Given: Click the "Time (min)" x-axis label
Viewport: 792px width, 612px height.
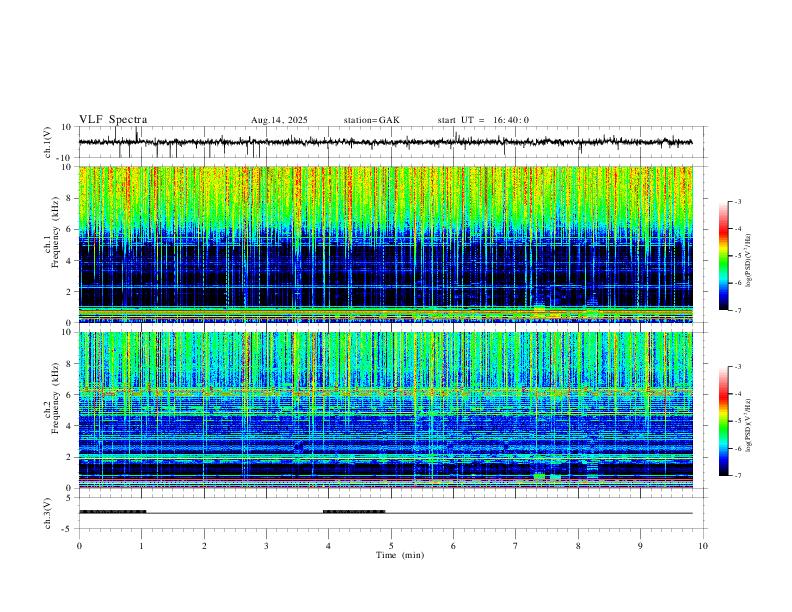Looking at the screenshot, I should (x=400, y=555).
